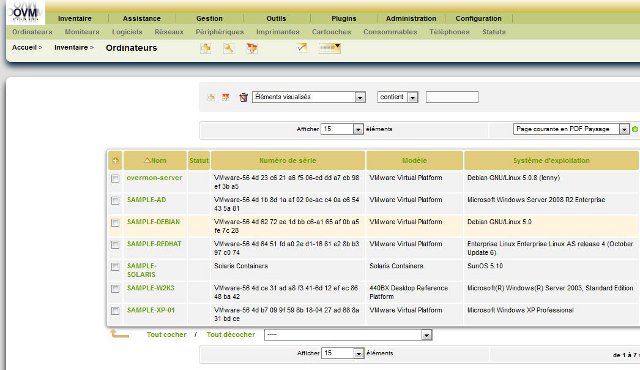Viewport: 640px width, 370px height.
Task: Click Tout cocher link
Action: point(167,334)
